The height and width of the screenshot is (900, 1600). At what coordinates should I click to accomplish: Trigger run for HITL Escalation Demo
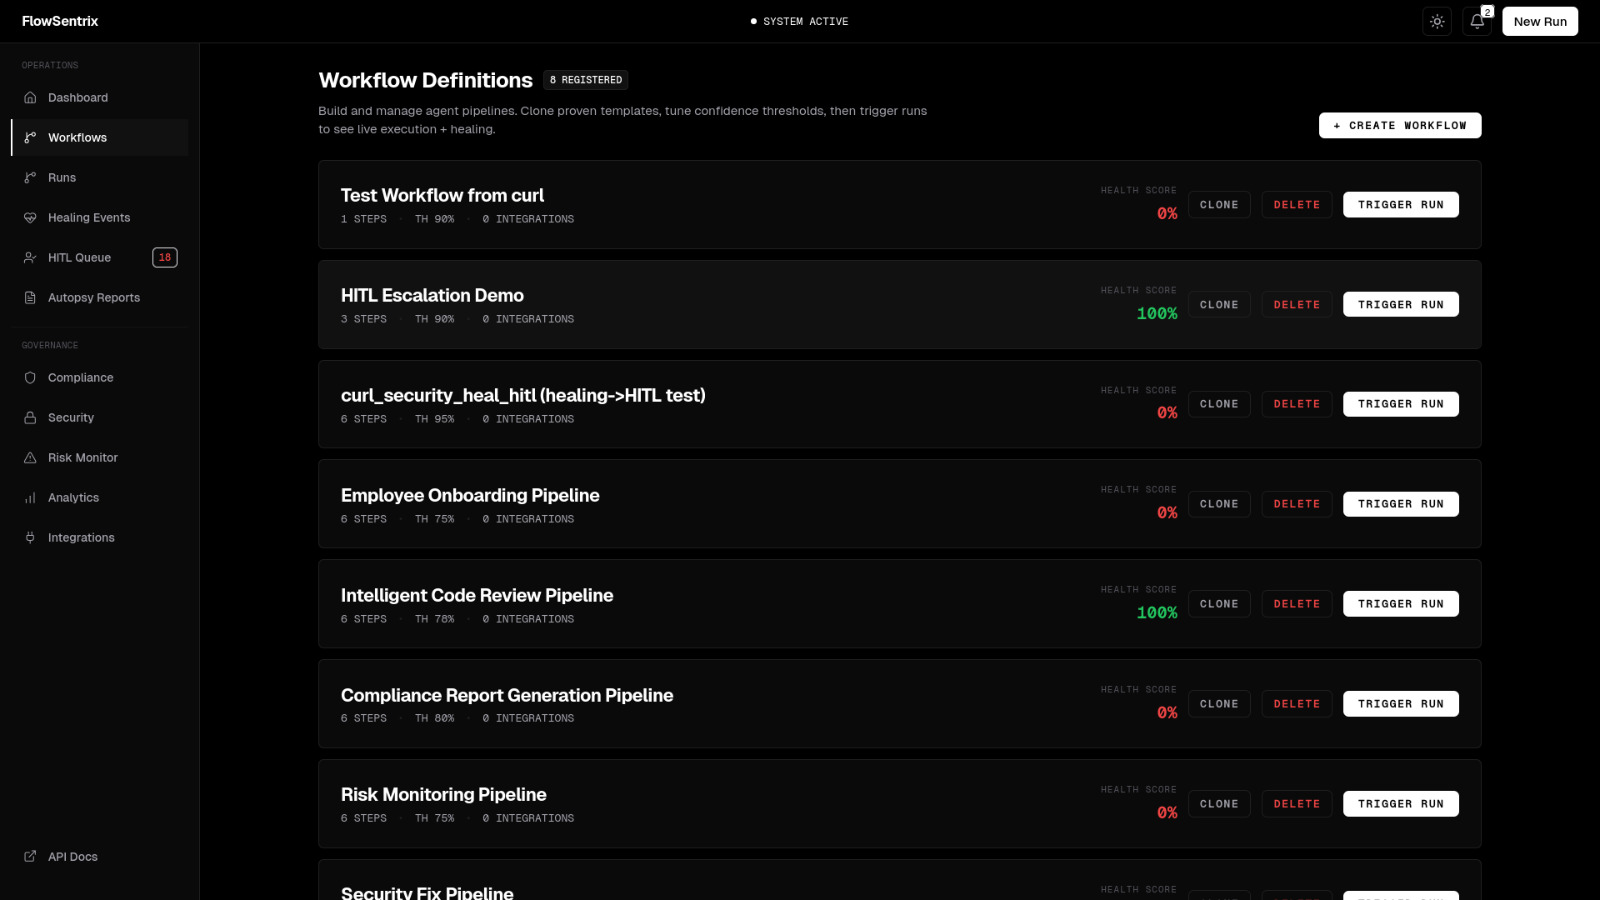(x=1401, y=305)
